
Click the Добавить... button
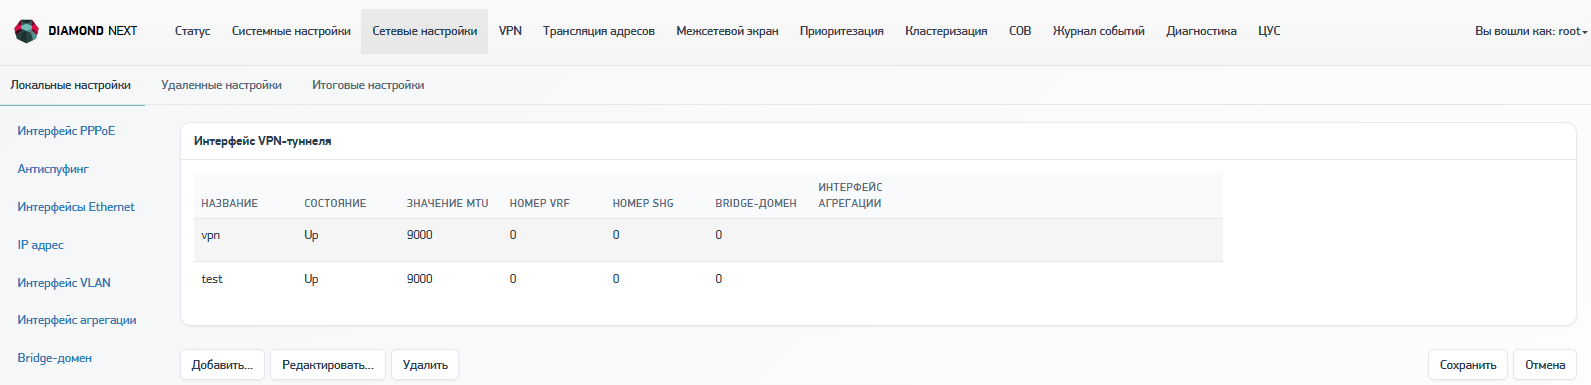222,365
